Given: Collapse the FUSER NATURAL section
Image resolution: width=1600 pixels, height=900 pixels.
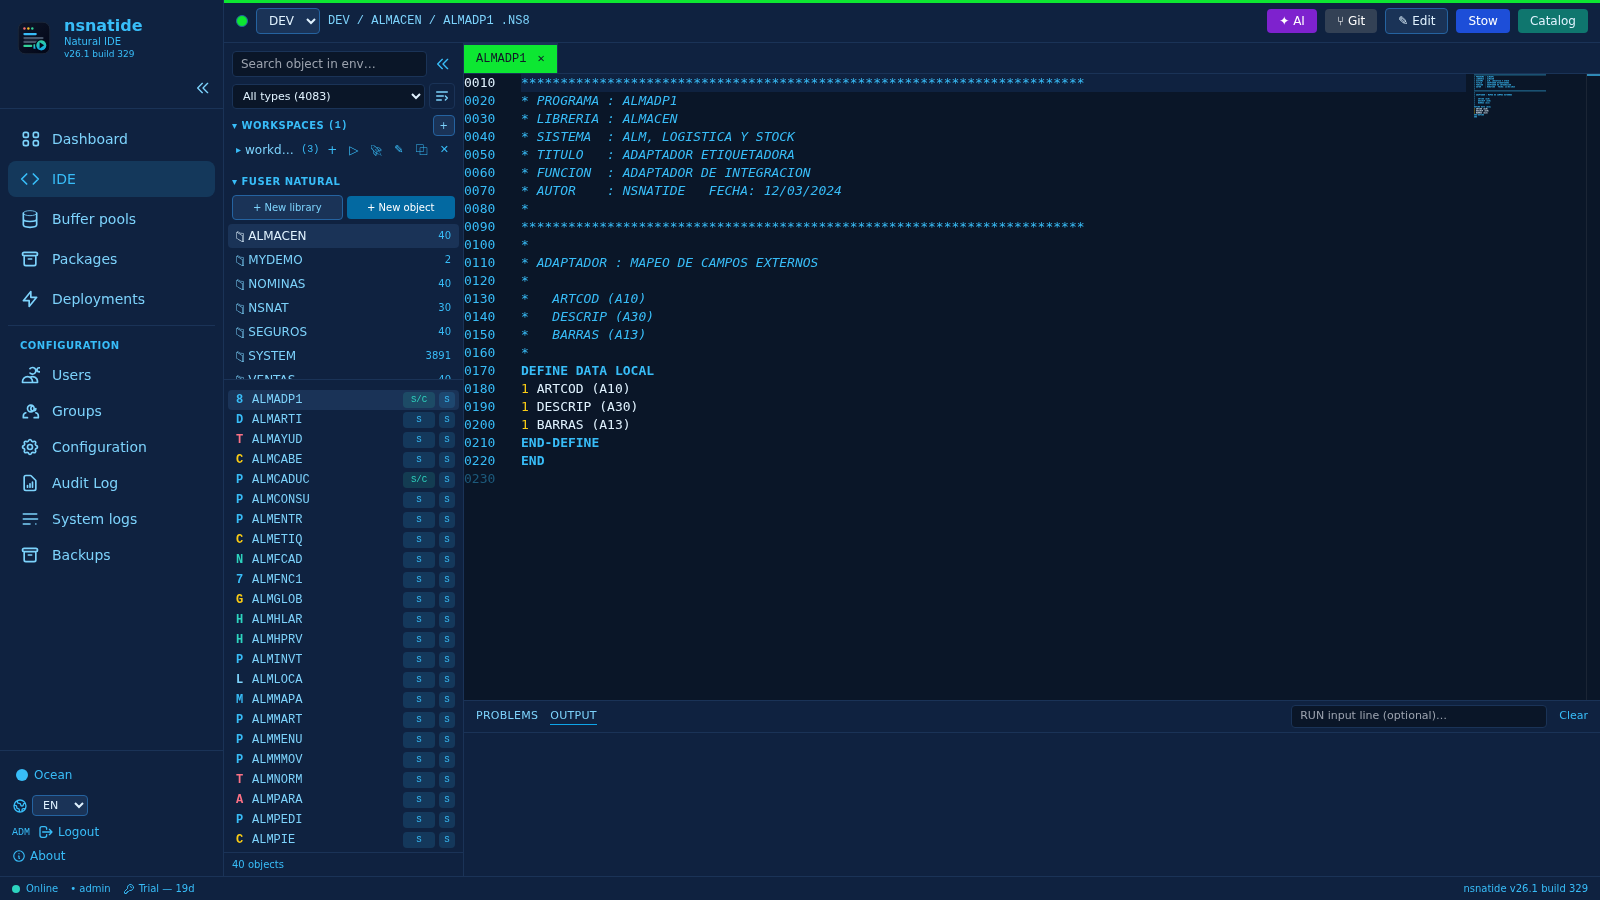Looking at the screenshot, I should (286, 182).
